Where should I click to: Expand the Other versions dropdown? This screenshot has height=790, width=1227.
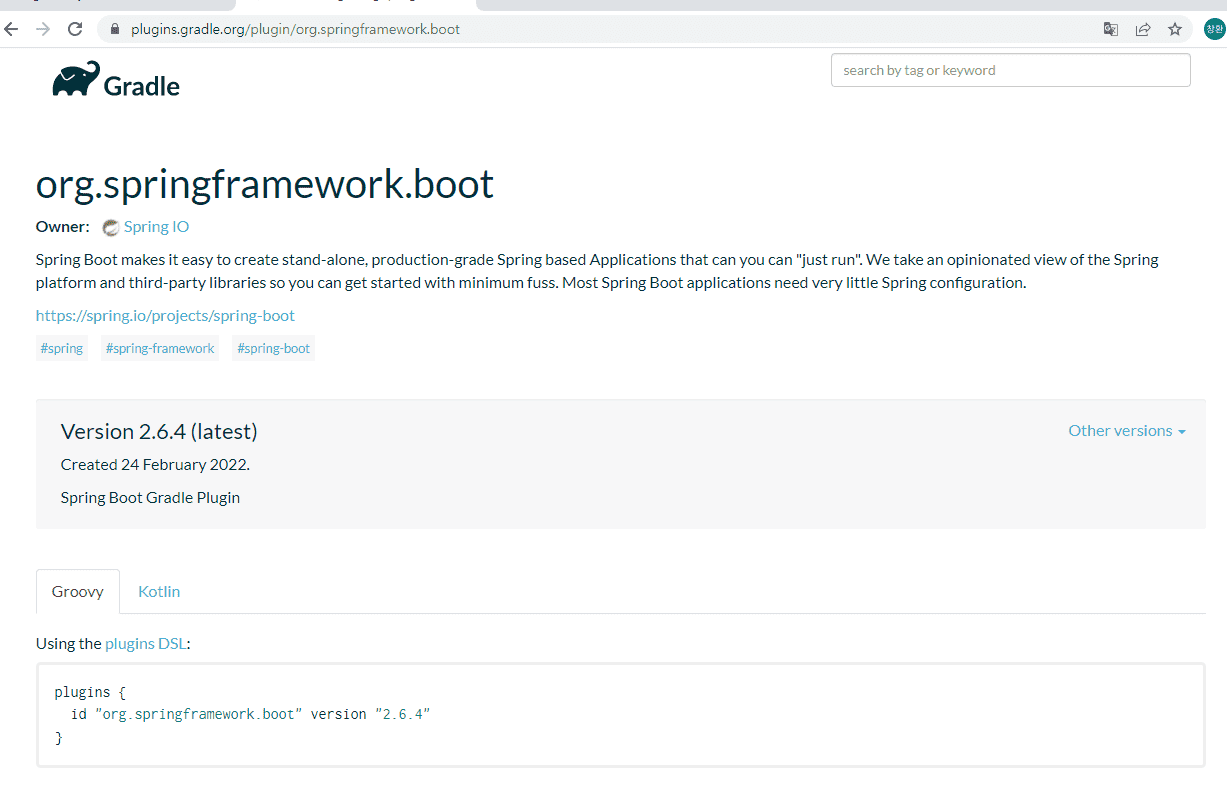tap(1126, 431)
